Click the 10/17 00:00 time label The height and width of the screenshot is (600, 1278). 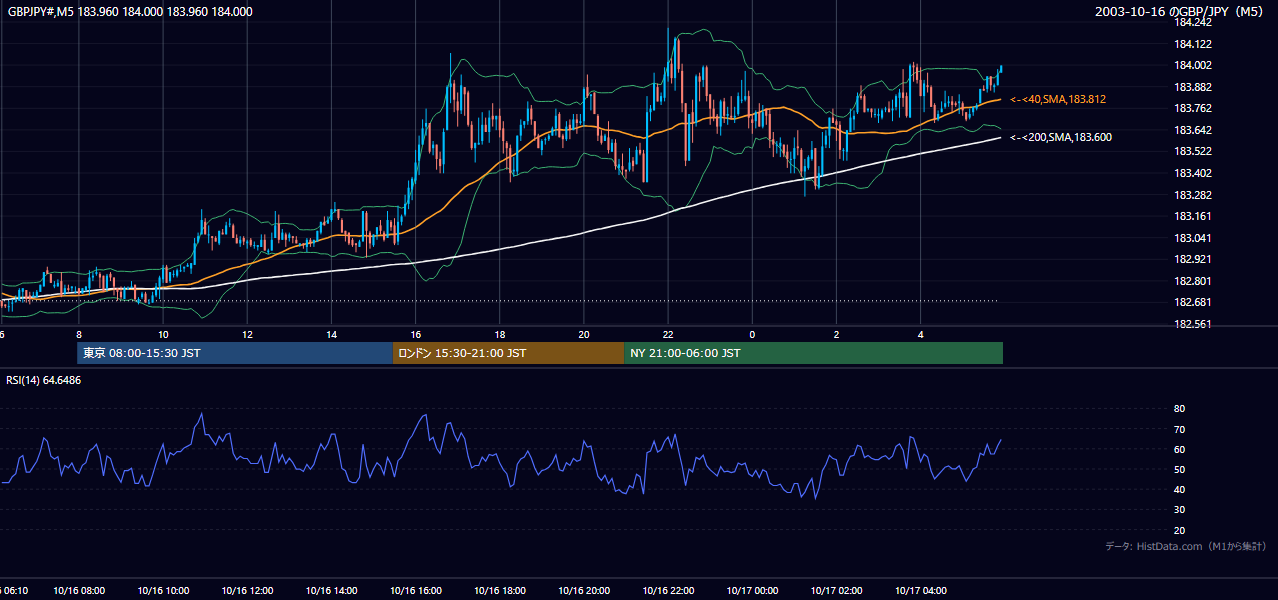pos(752,591)
